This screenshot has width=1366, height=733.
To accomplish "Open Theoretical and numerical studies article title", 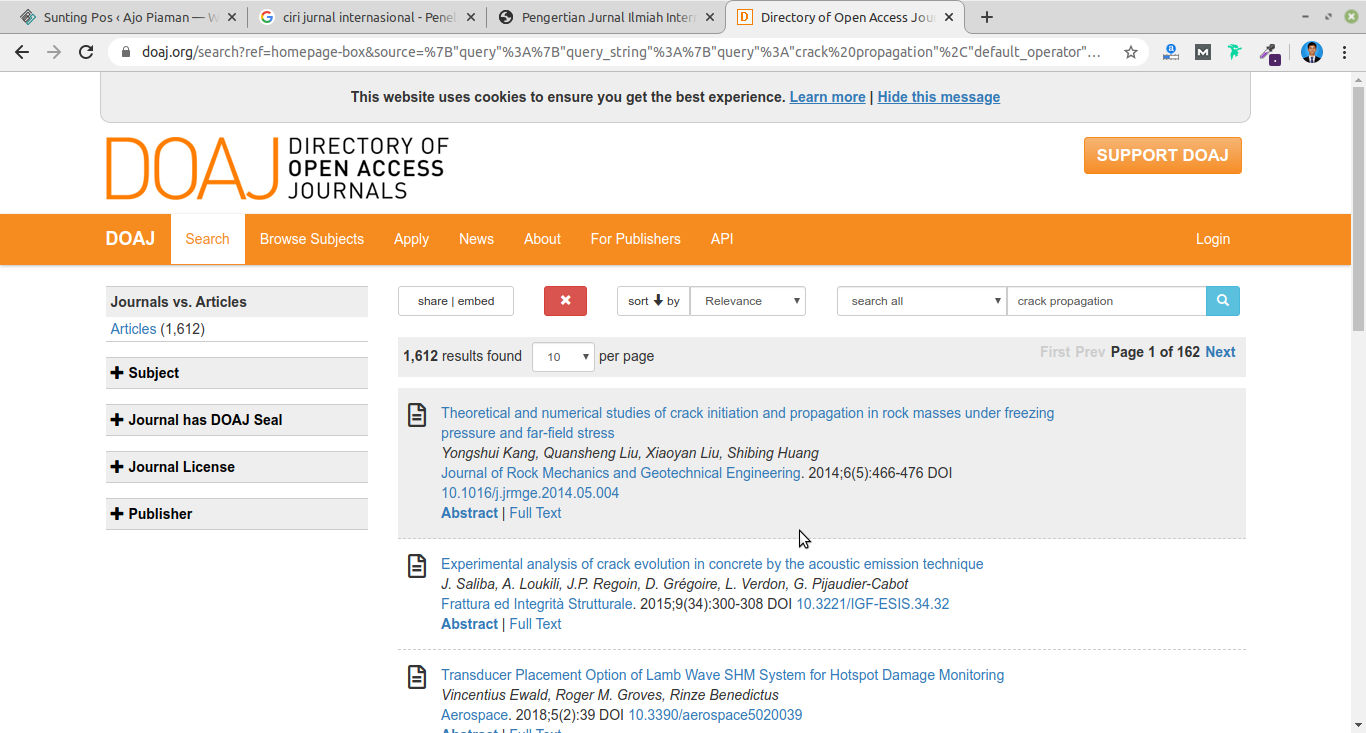I will click(x=747, y=423).
